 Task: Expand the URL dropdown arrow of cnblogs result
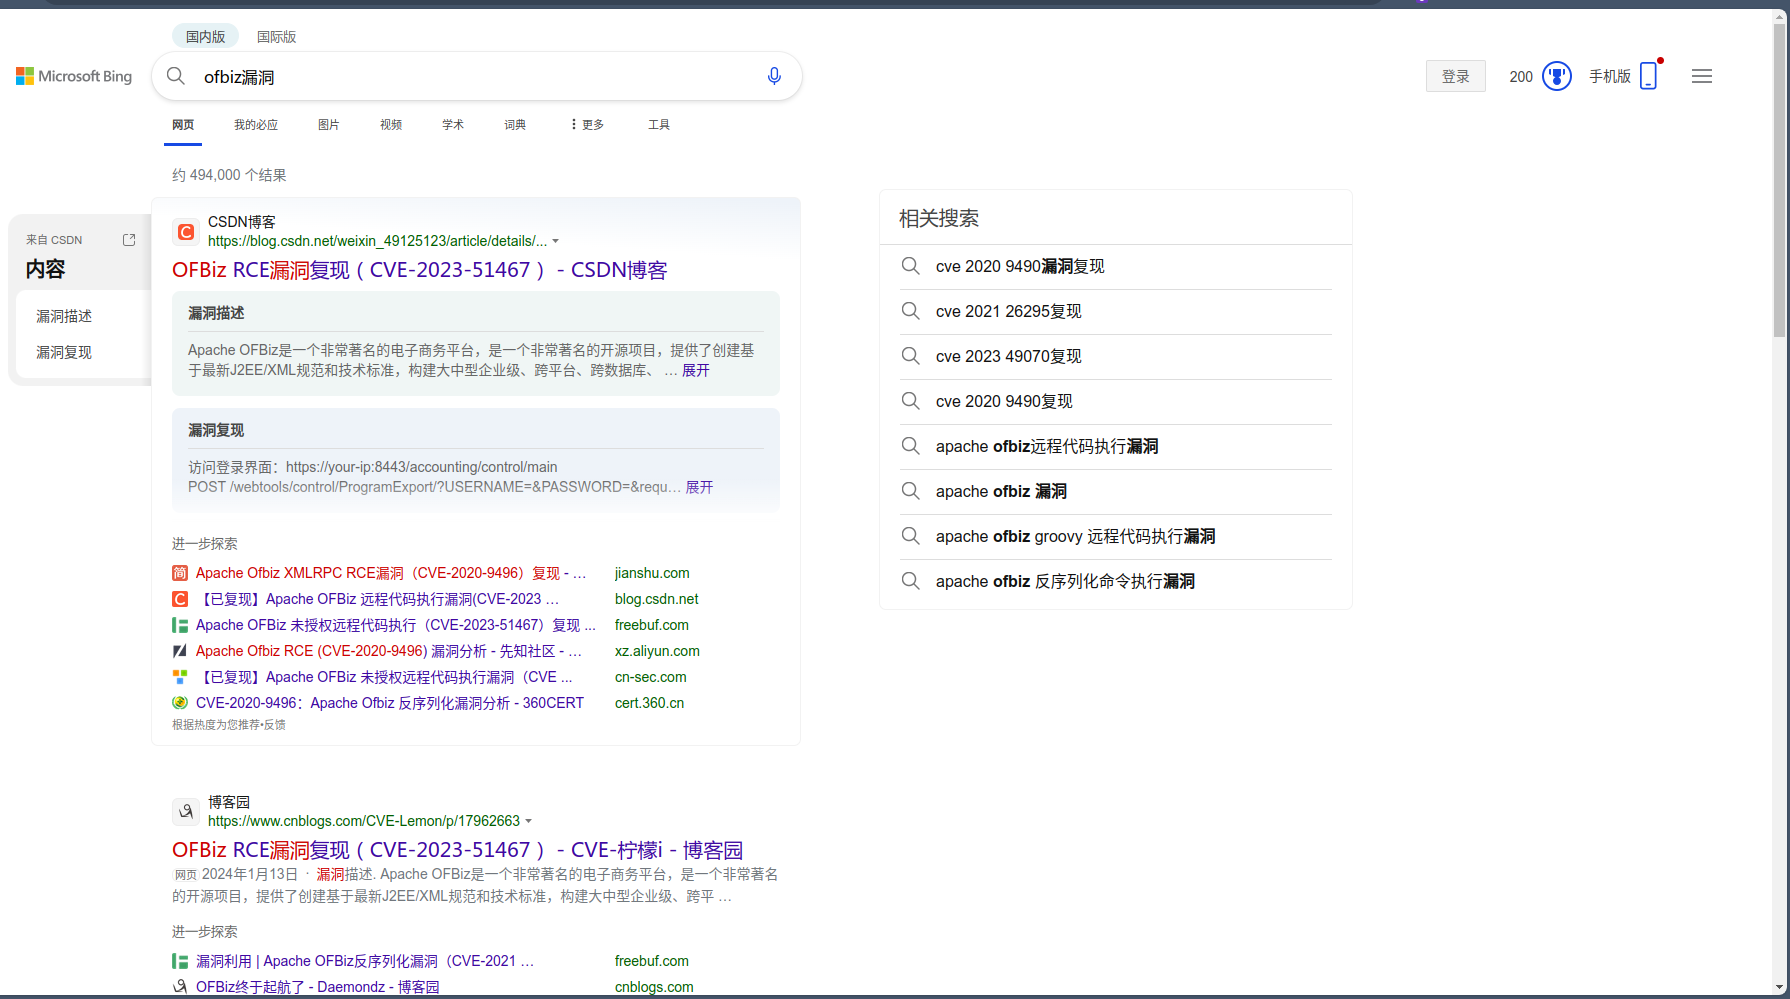(x=528, y=821)
